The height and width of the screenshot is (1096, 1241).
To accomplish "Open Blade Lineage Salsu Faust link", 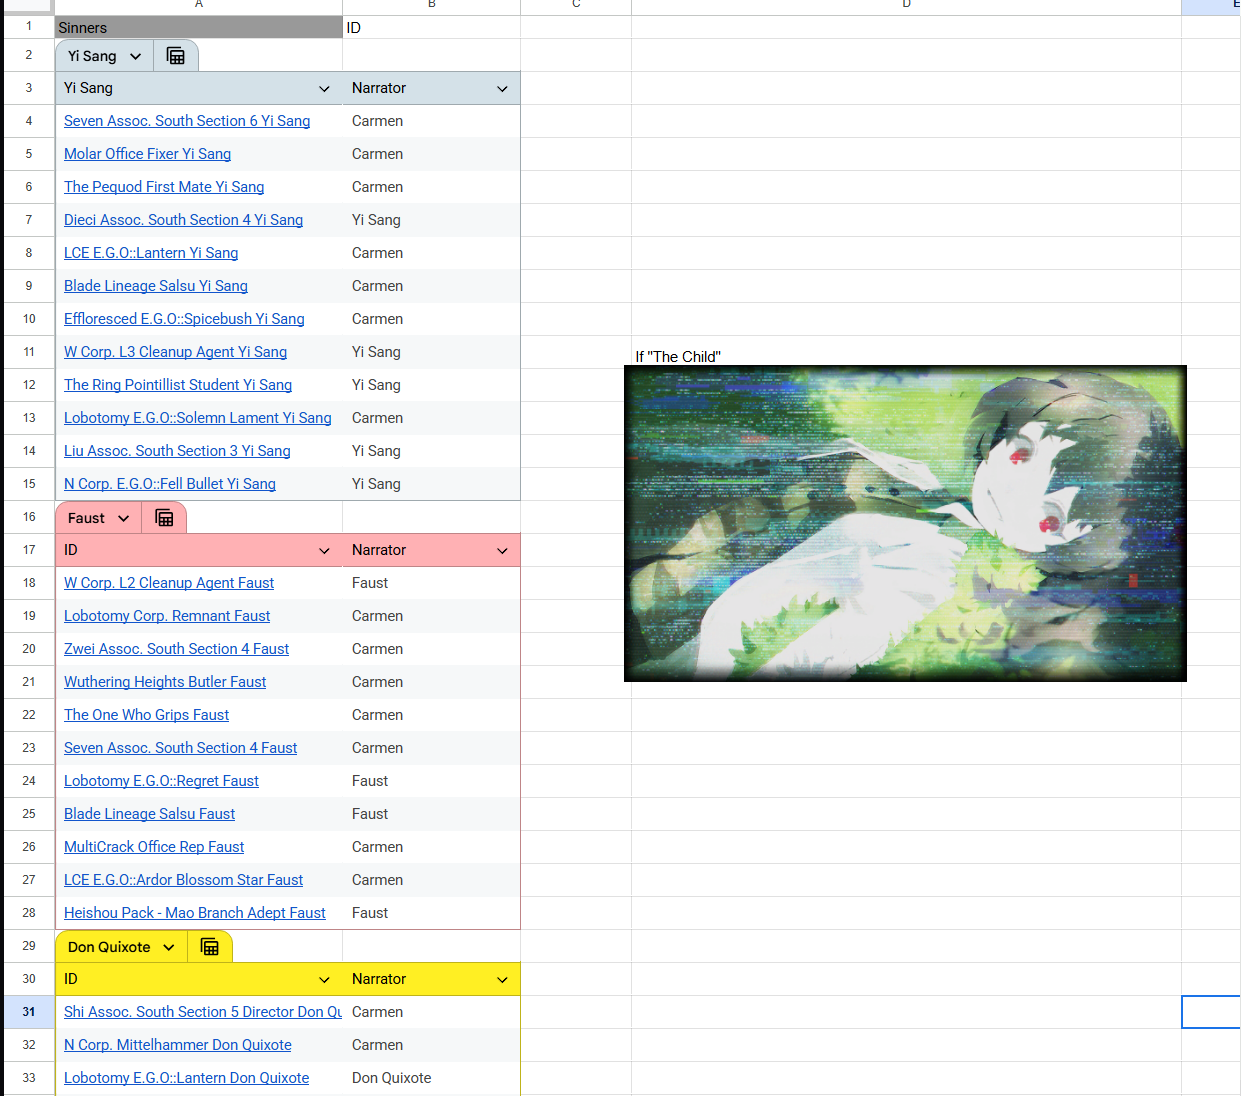I will click(x=149, y=814).
